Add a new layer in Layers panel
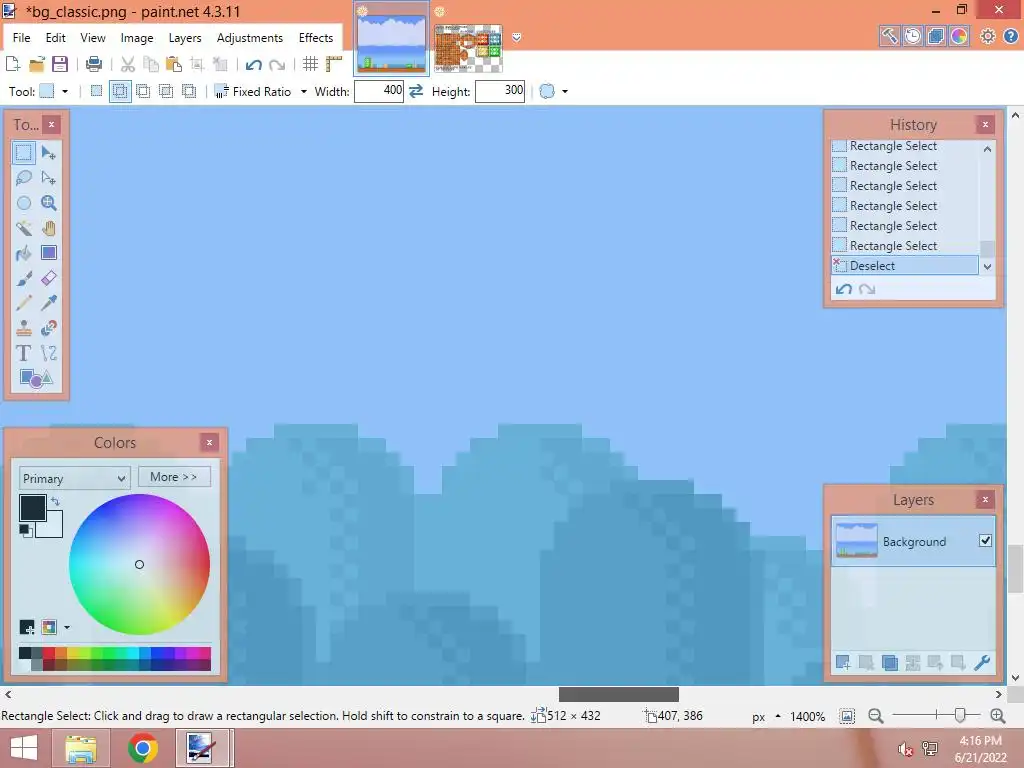This screenshot has width=1024, height=768. (843, 663)
